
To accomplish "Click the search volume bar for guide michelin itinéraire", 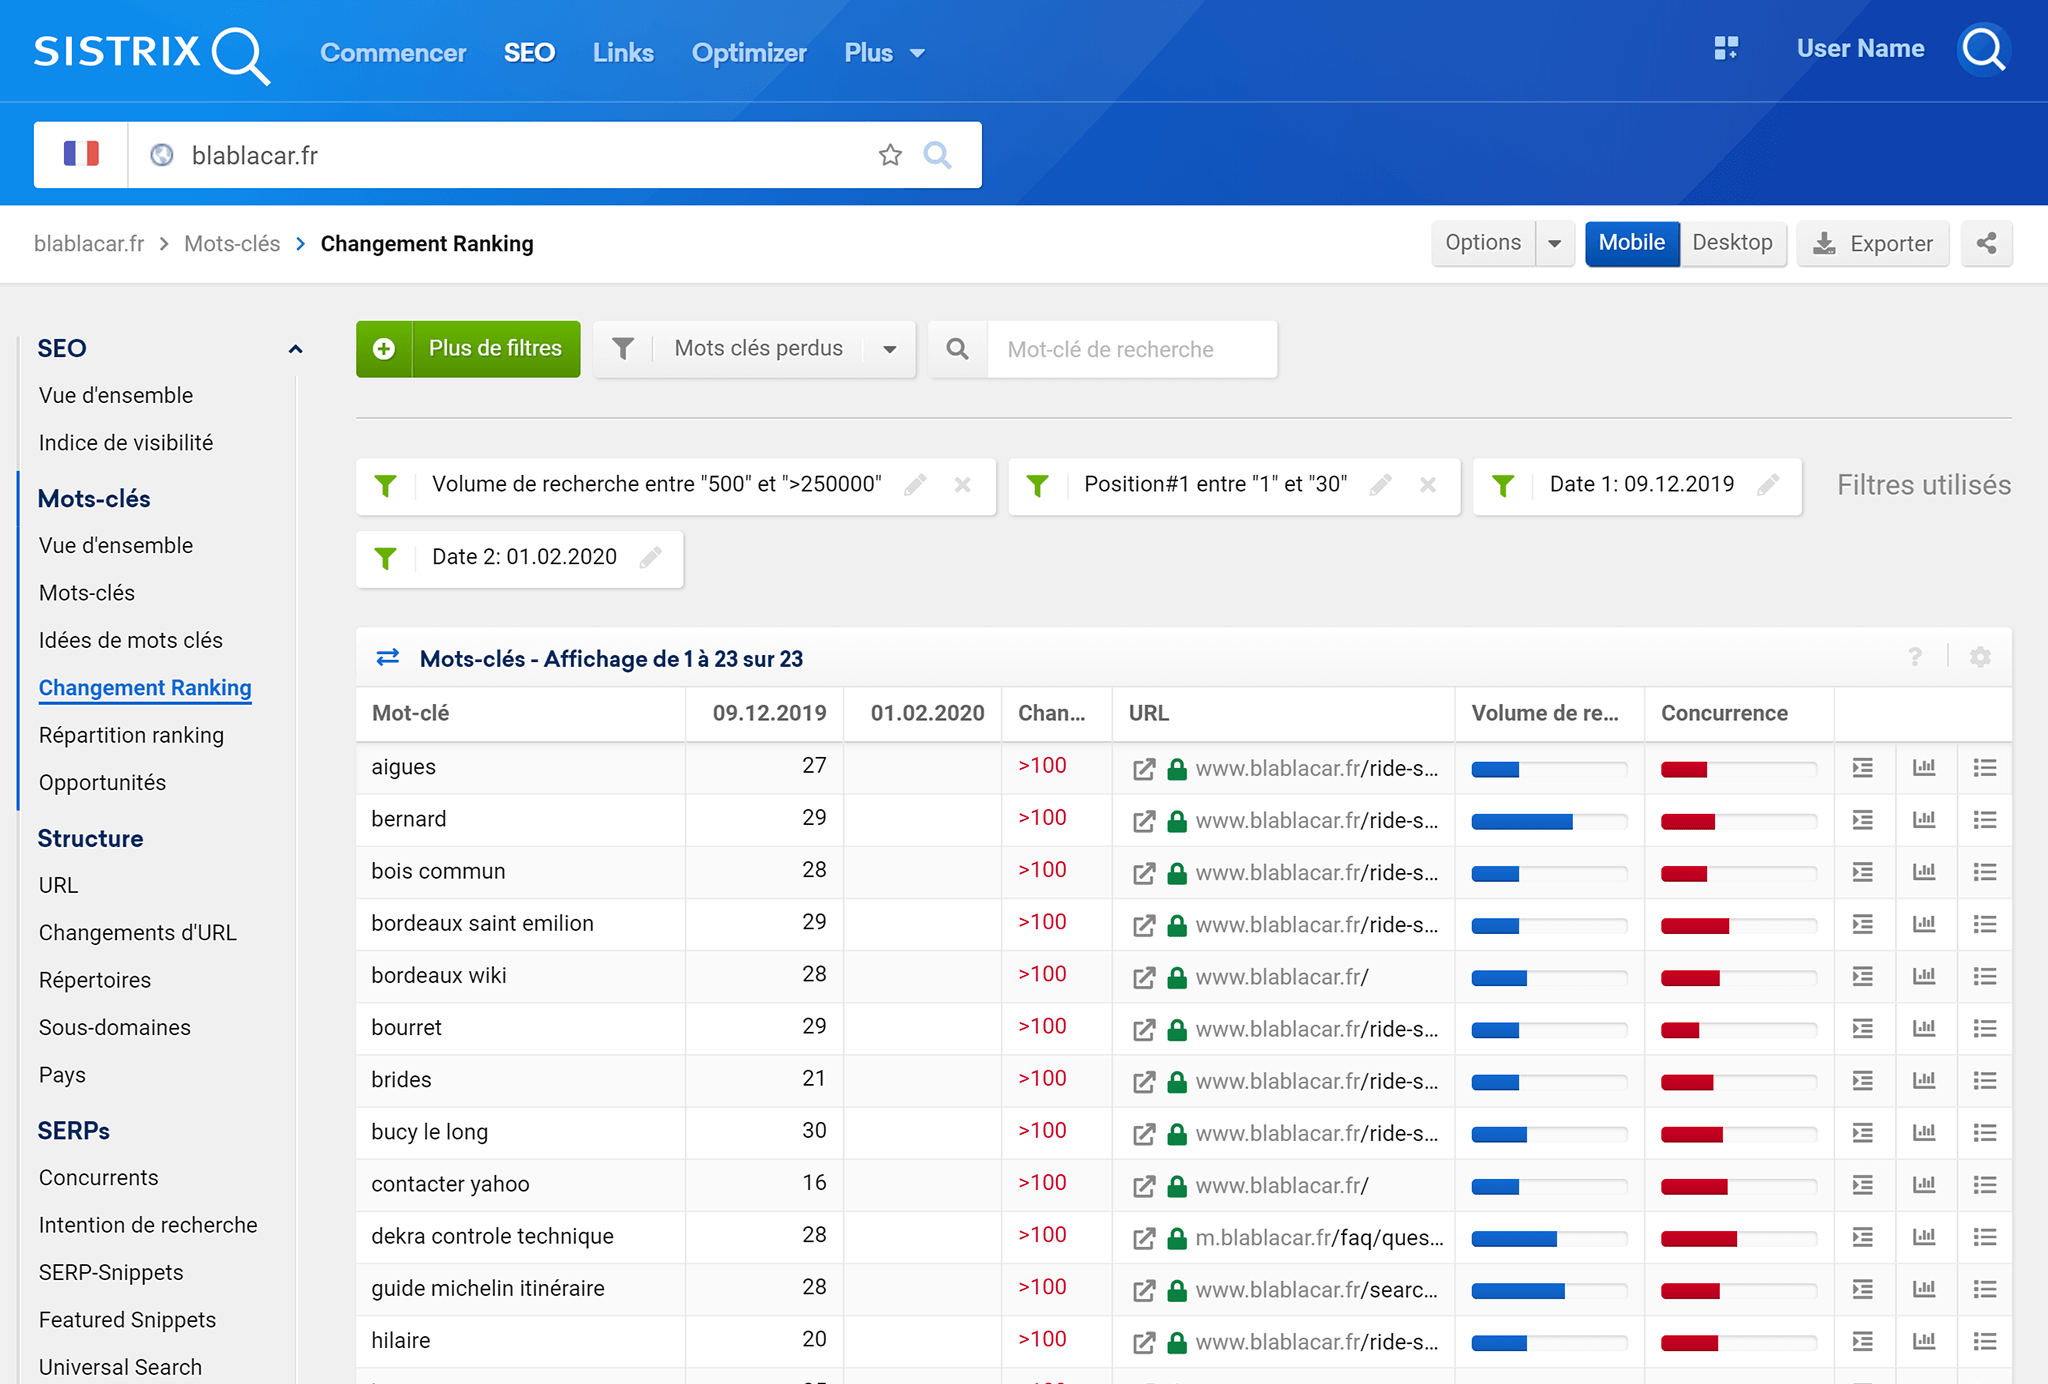I will pyautogui.click(x=1549, y=1290).
